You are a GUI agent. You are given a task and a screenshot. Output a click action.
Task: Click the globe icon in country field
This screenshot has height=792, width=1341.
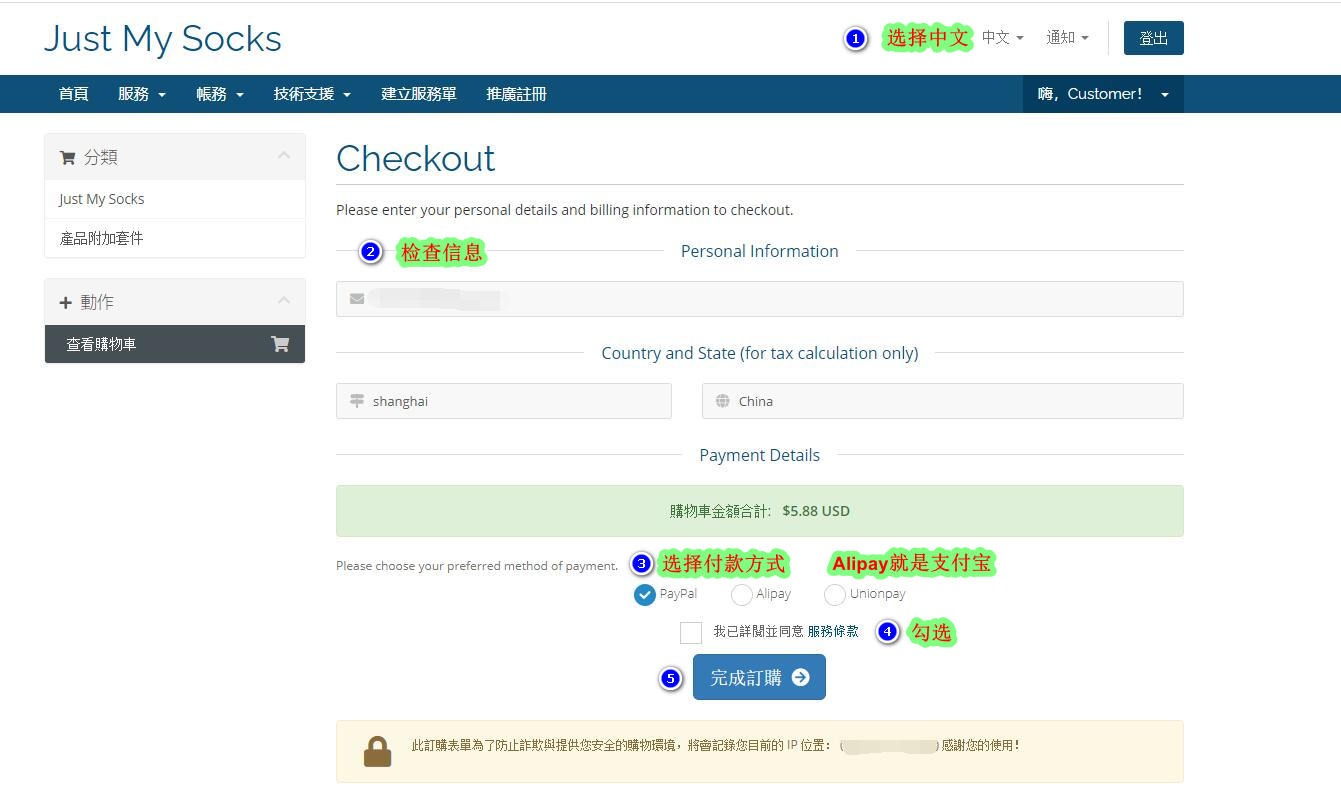click(x=723, y=401)
